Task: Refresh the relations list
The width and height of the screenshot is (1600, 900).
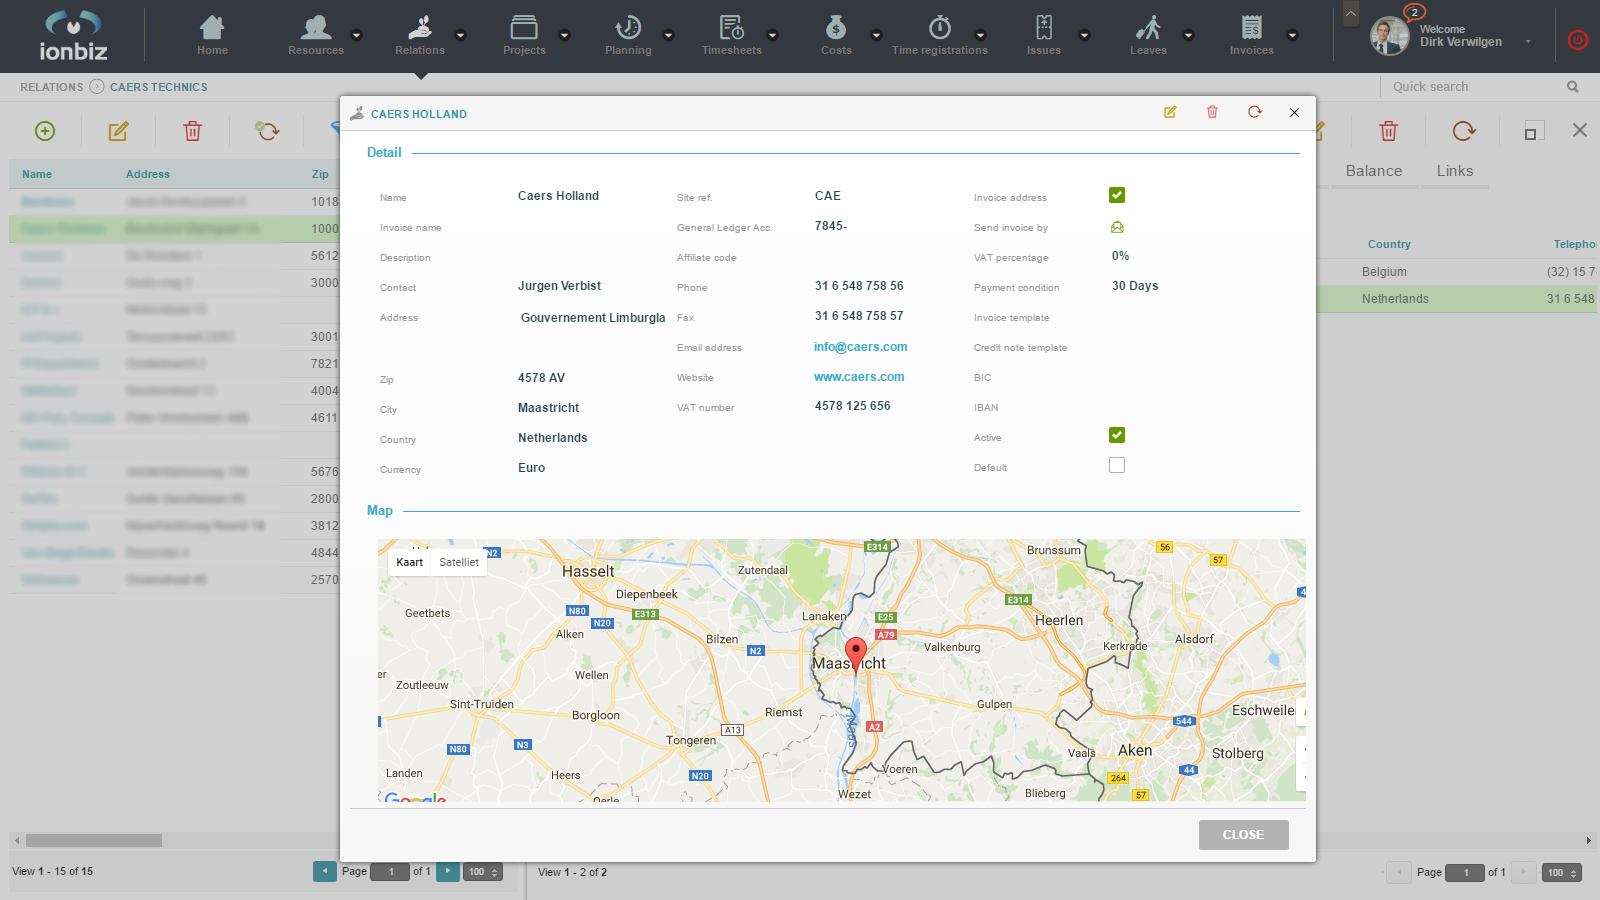Action: (267, 131)
